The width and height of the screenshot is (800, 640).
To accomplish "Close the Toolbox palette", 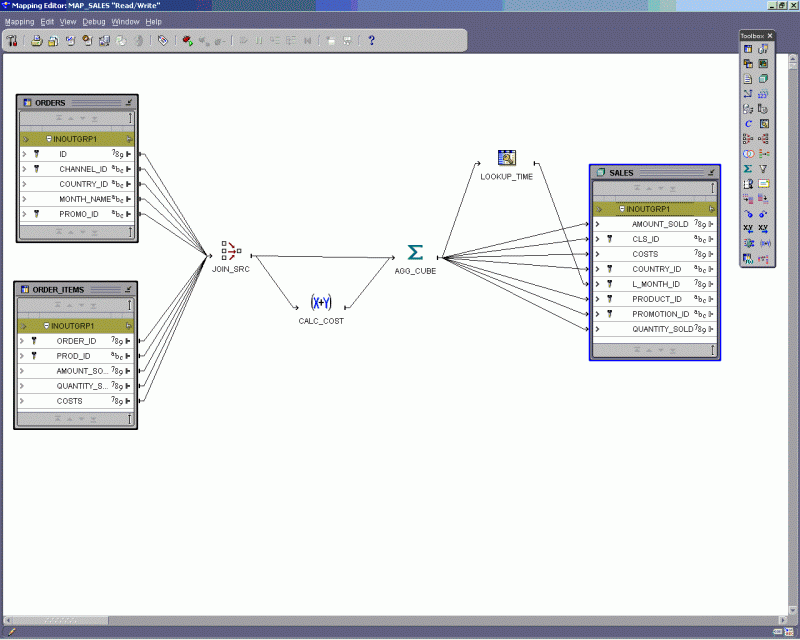I will pos(770,36).
